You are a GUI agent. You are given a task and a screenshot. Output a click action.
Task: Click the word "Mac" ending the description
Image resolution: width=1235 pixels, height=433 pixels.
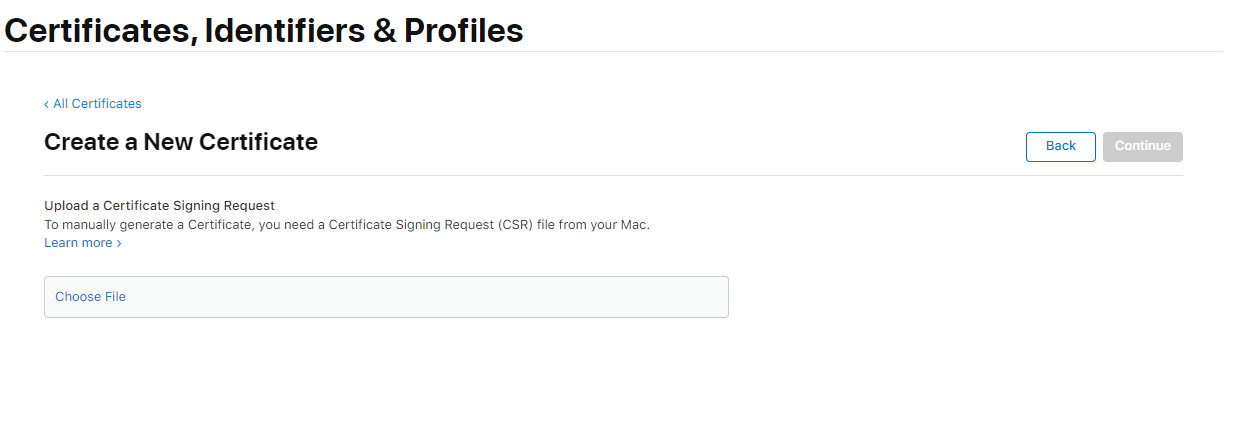click(634, 225)
